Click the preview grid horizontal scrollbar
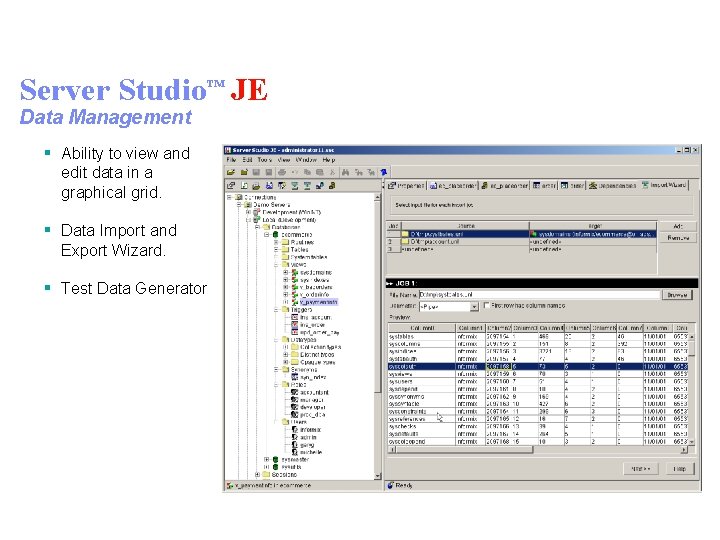 pyautogui.click(x=539, y=450)
